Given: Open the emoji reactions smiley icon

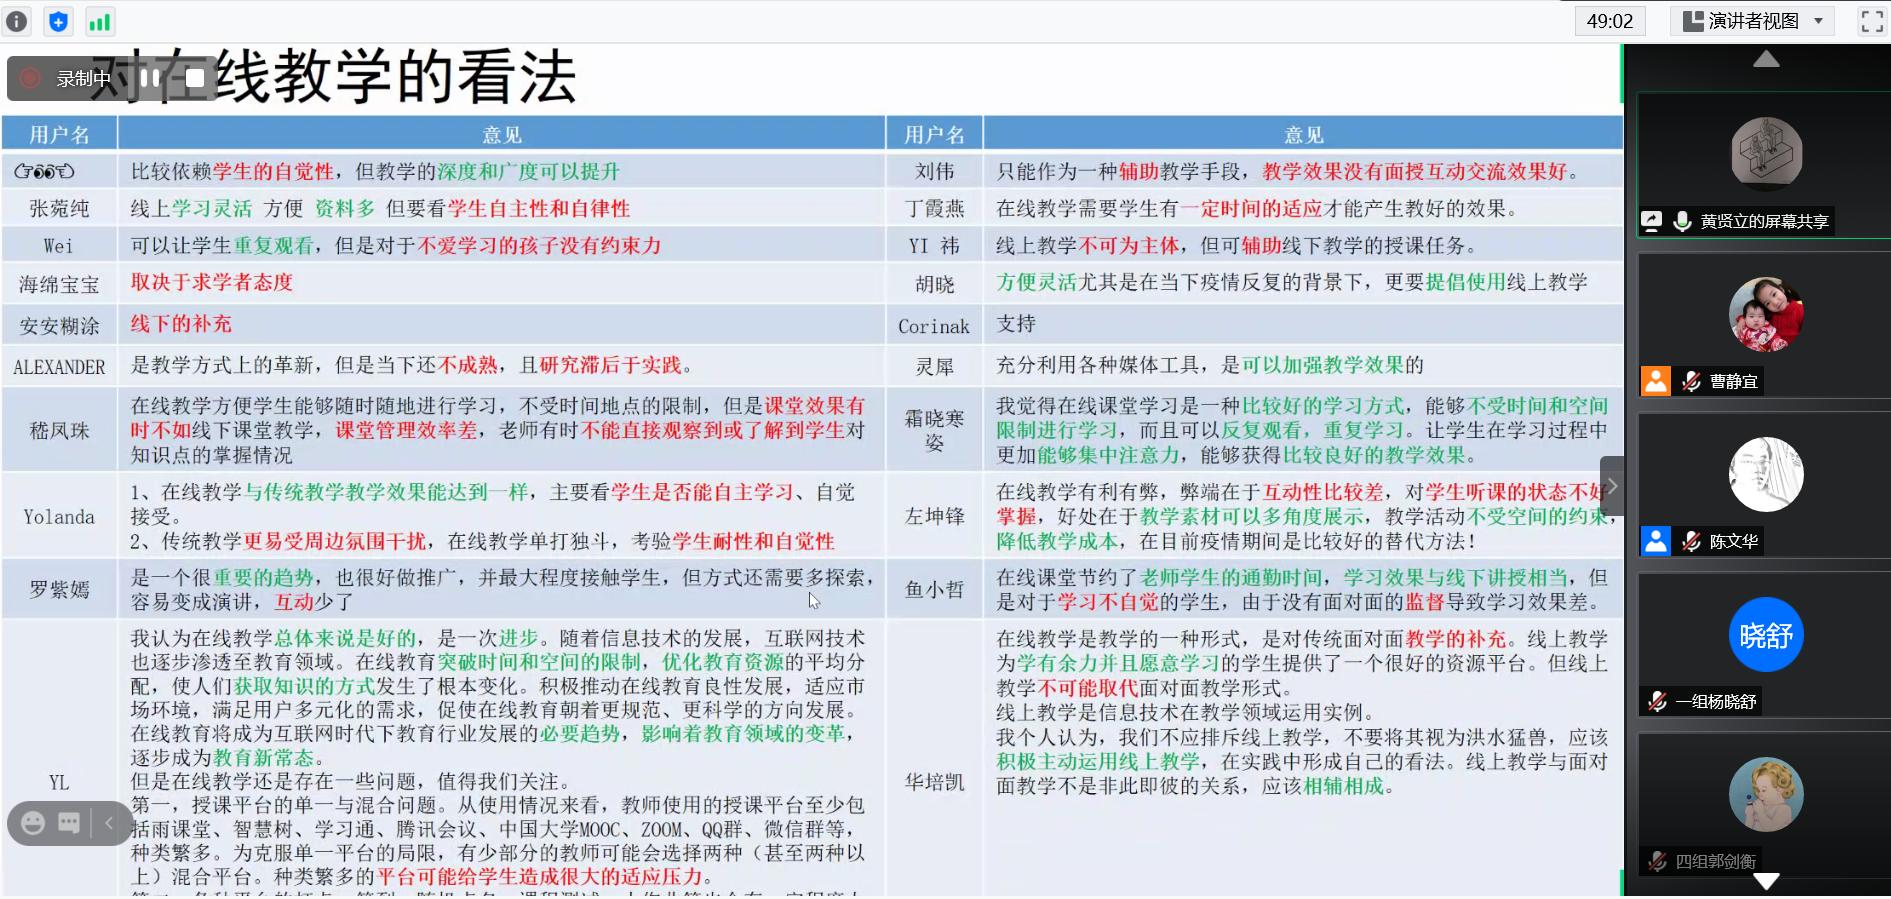Looking at the screenshot, I should point(33,823).
